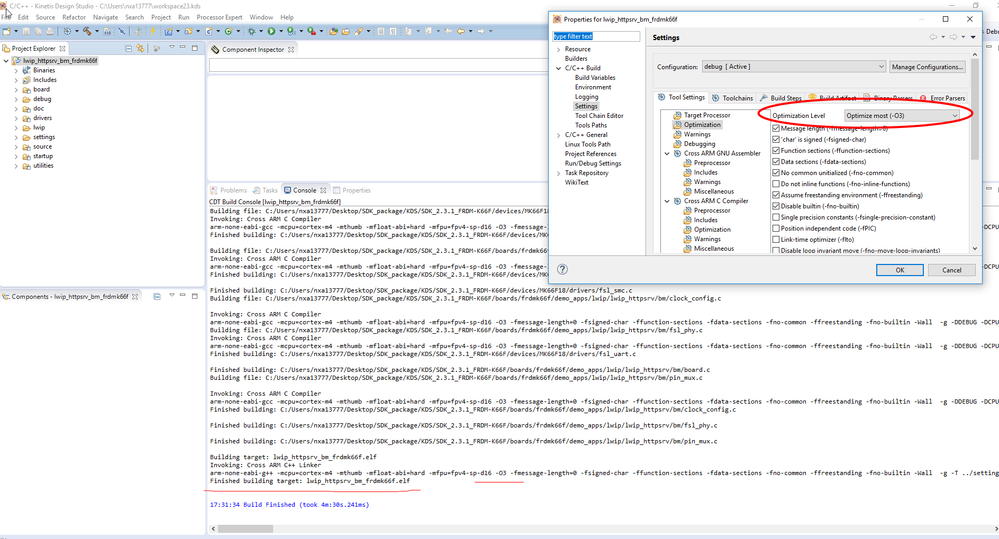The height and width of the screenshot is (539, 999).
Task: Open the Configuration debug [Active] dropdown
Action: tap(794, 66)
